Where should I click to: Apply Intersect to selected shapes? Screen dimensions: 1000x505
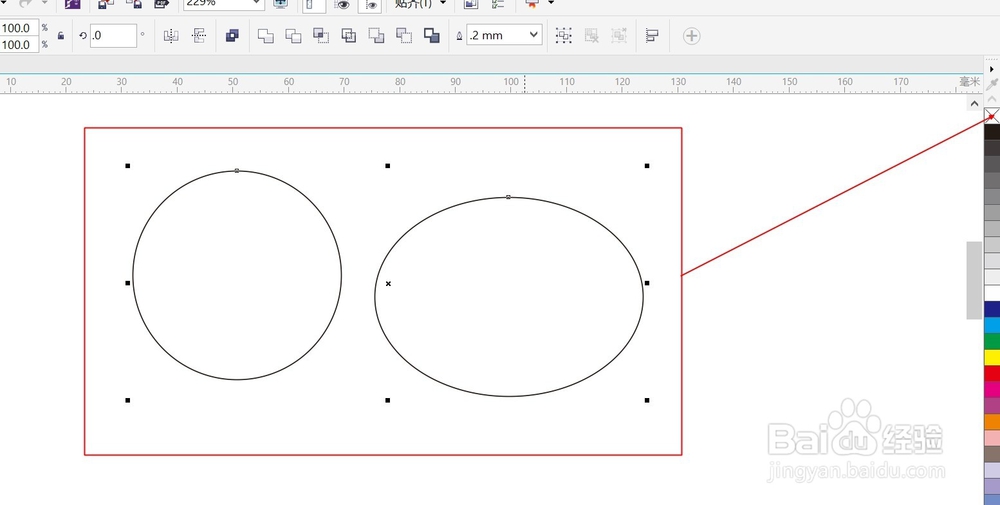click(x=321, y=36)
